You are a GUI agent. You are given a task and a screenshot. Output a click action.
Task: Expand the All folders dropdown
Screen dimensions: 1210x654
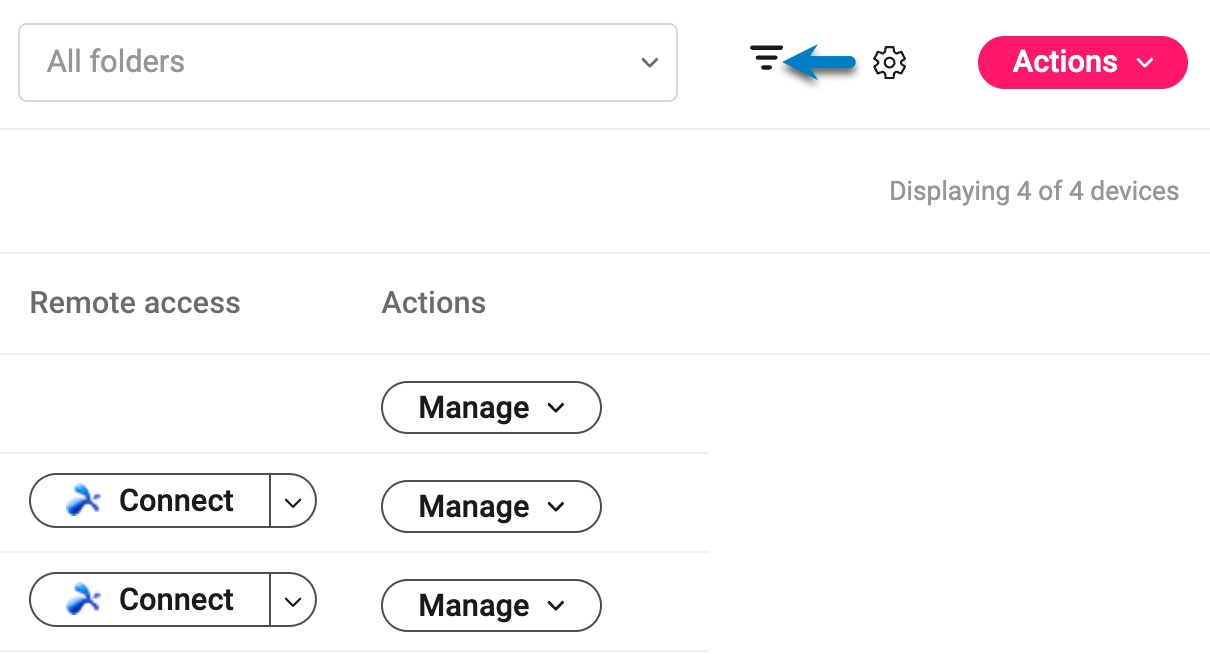tap(347, 62)
